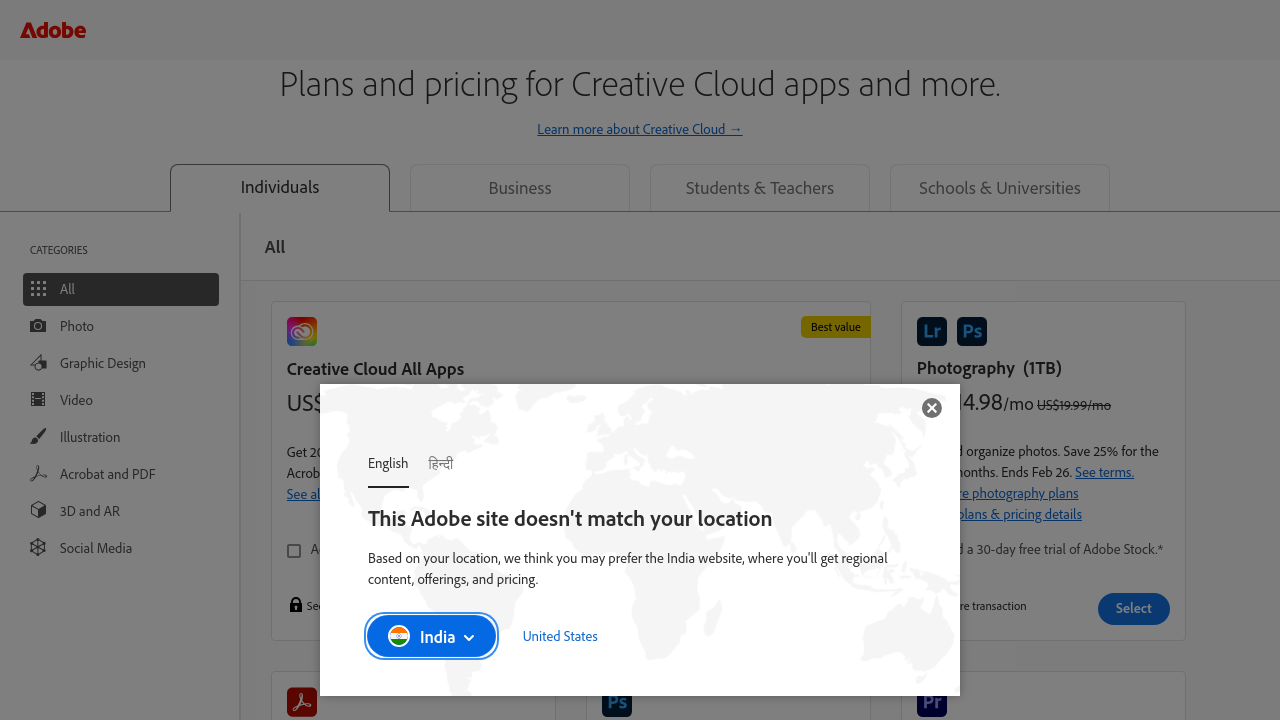Choose the United States site link
This screenshot has width=1280, height=720.
point(560,636)
